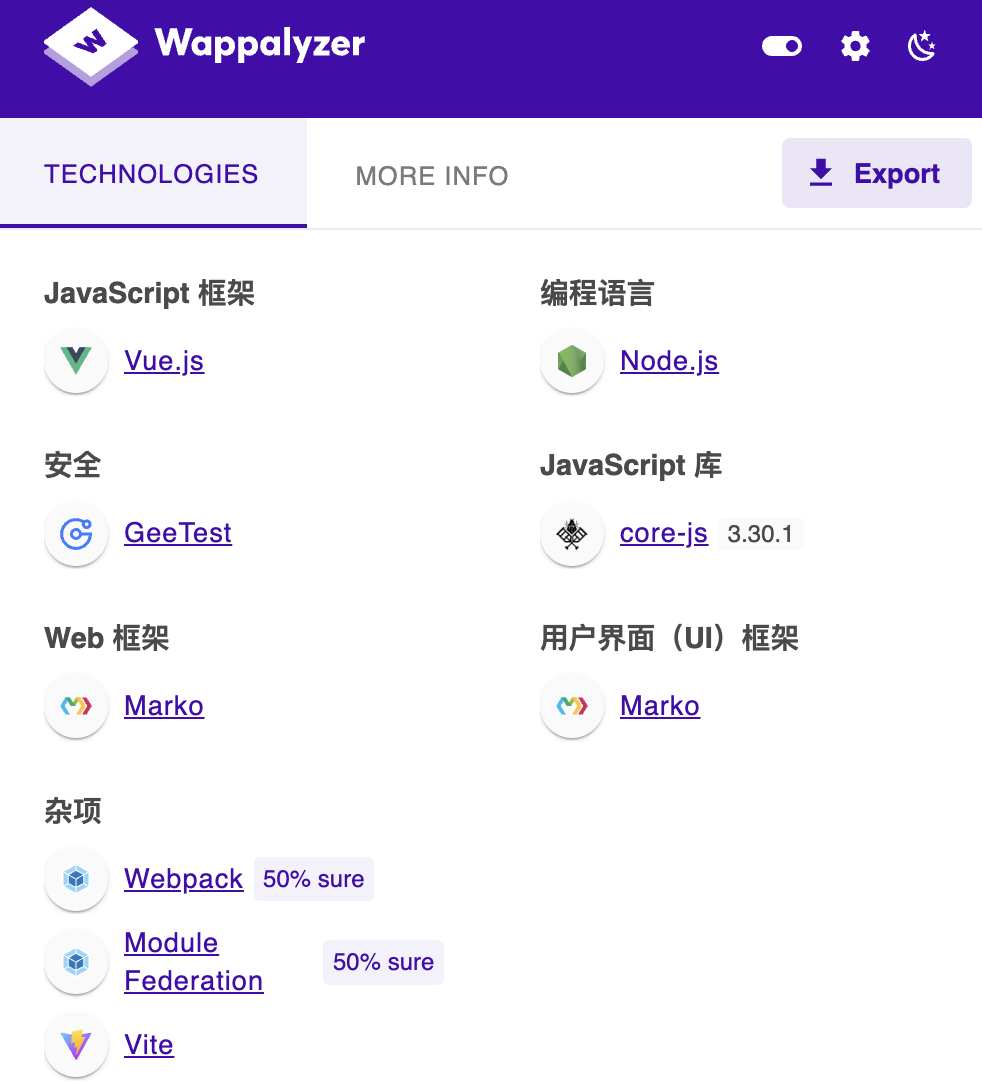The height and width of the screenshot is (1082, 982).
Task: Click the Module Federation cube icon
Action: click(76, 962)
